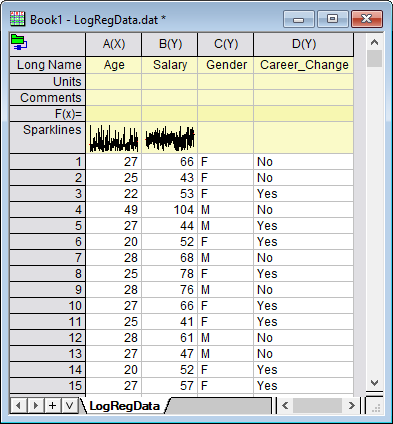Maximize the Book1 window
The image size is (393, 424).
tap(332, 19)
